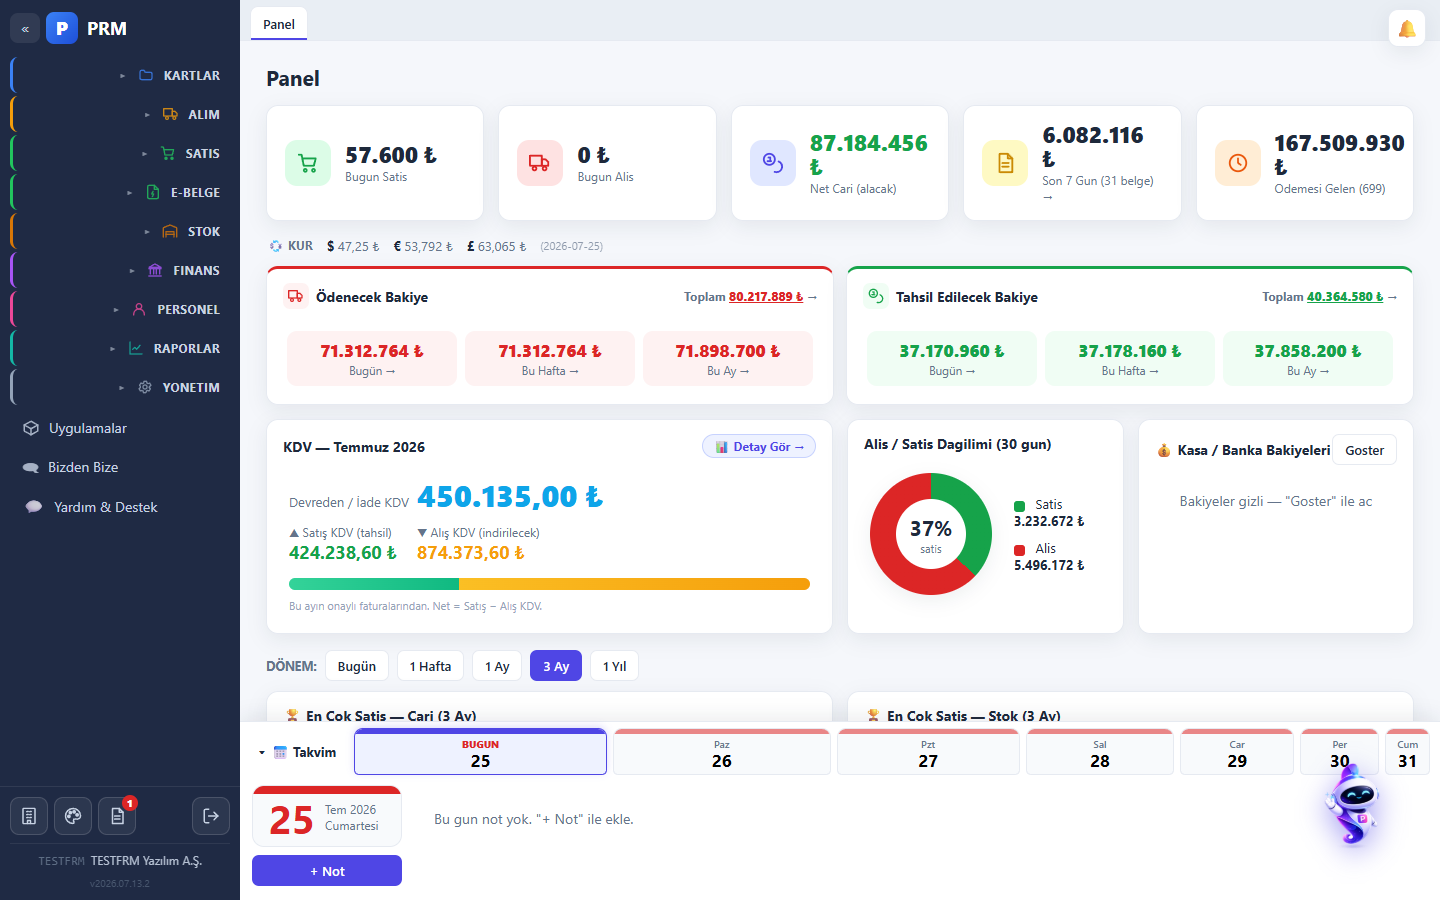Image resolution: width=1440 pixels, height=900 pixels.
Task: Click the folder icon beside KARTLAR
Action: (x=146, y=75)
